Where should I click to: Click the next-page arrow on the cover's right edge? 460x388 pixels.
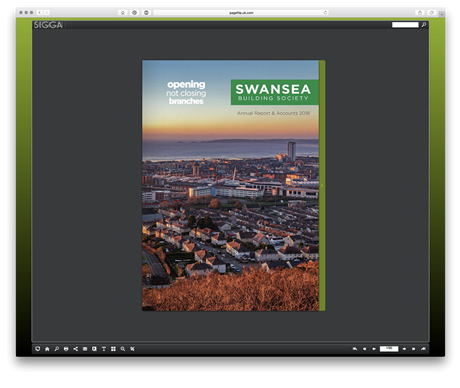pos(322,186)
